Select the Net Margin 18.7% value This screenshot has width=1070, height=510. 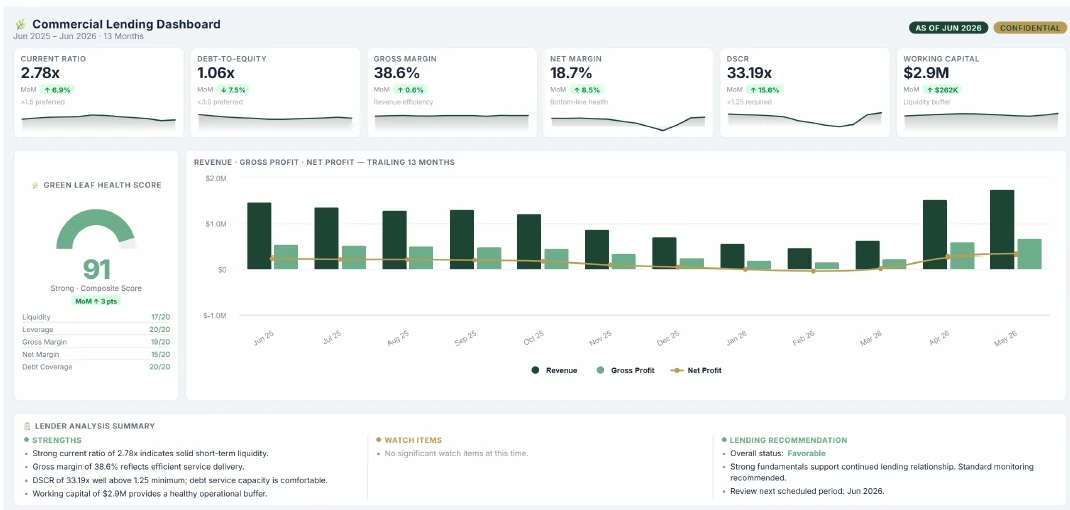(573, 73)
